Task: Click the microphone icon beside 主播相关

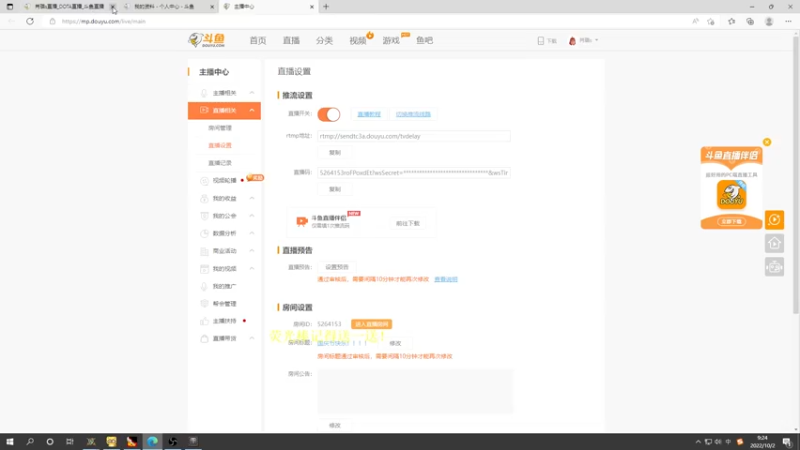Action: pos(204,93)
